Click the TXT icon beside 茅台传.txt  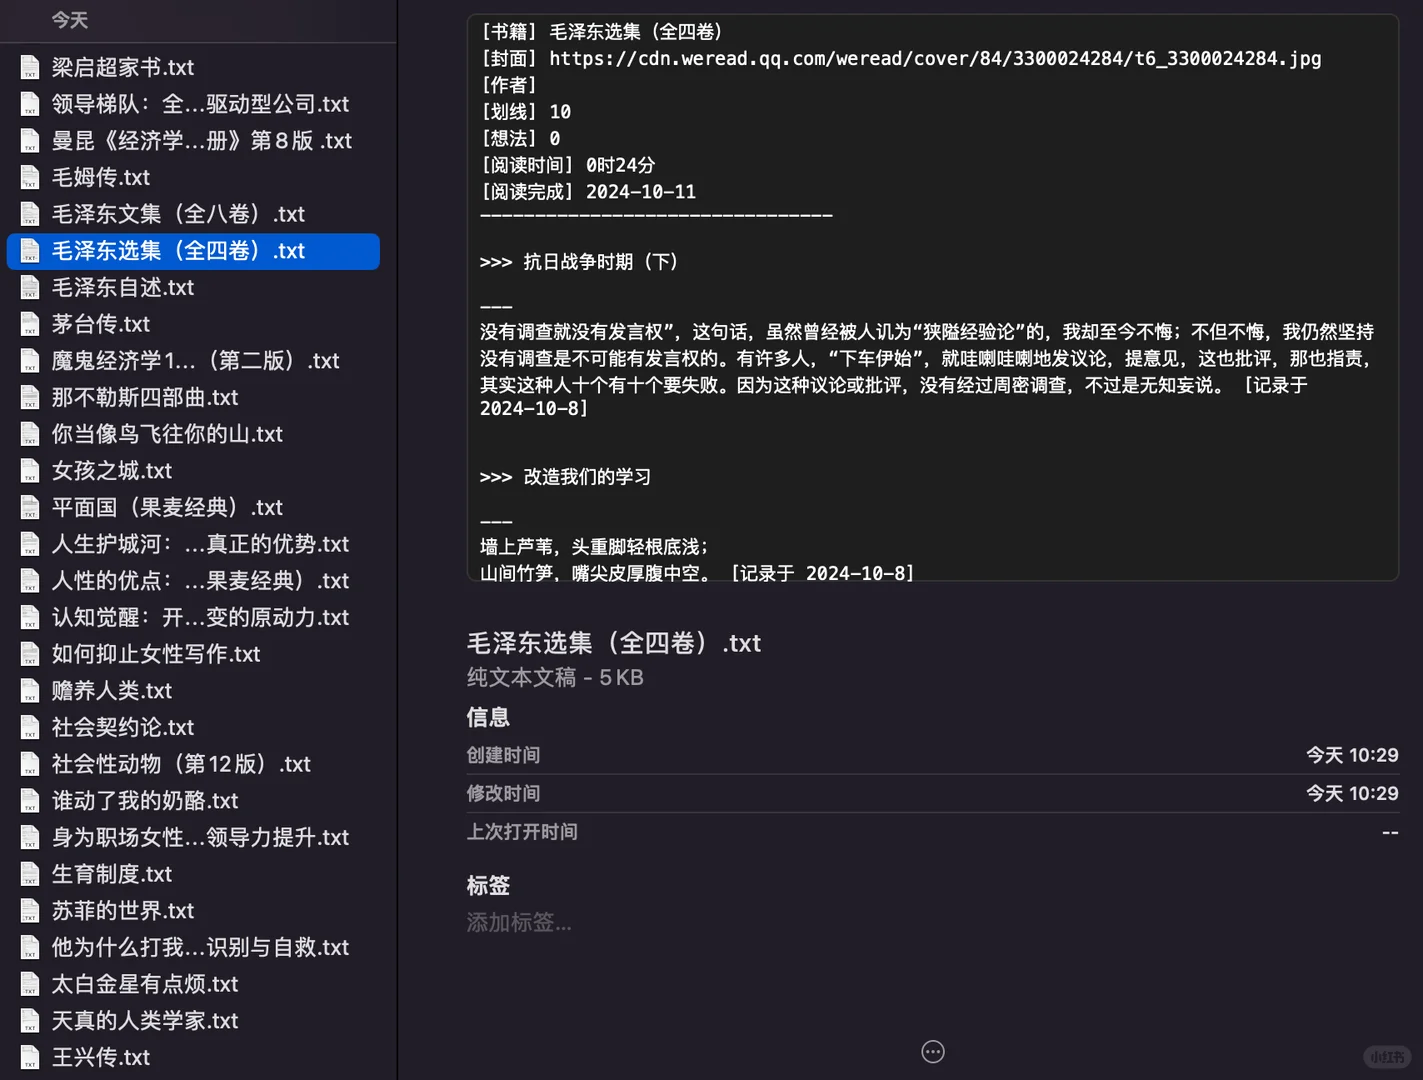point(29,324)
